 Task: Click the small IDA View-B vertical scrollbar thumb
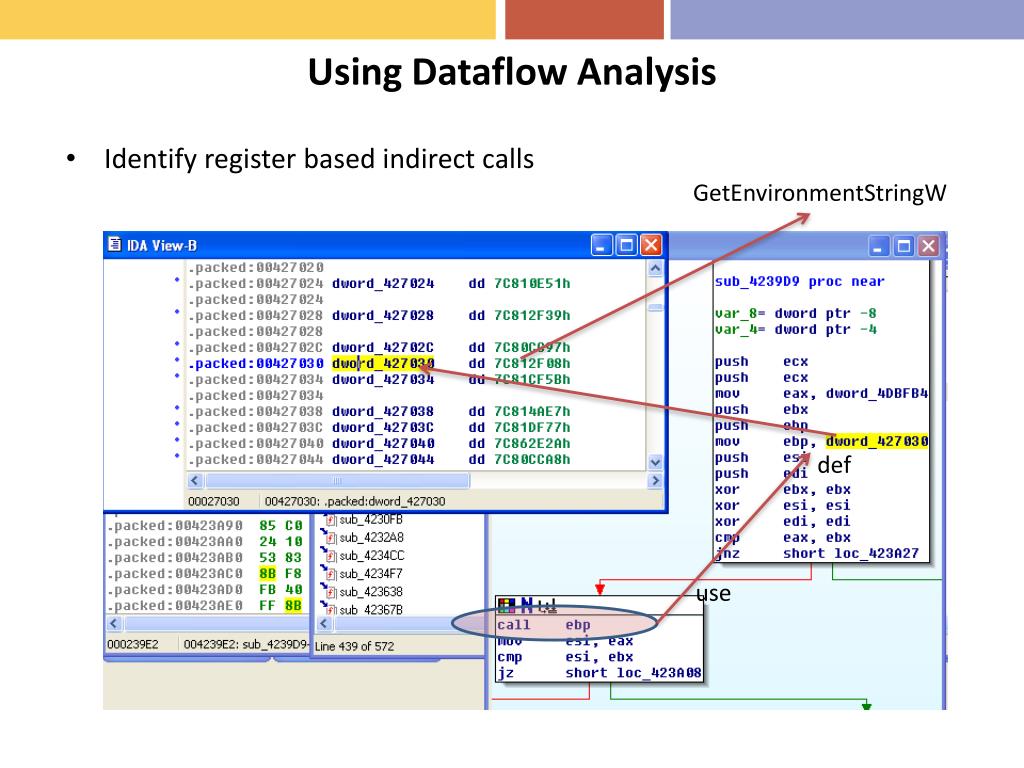click(x=656, y=307)
